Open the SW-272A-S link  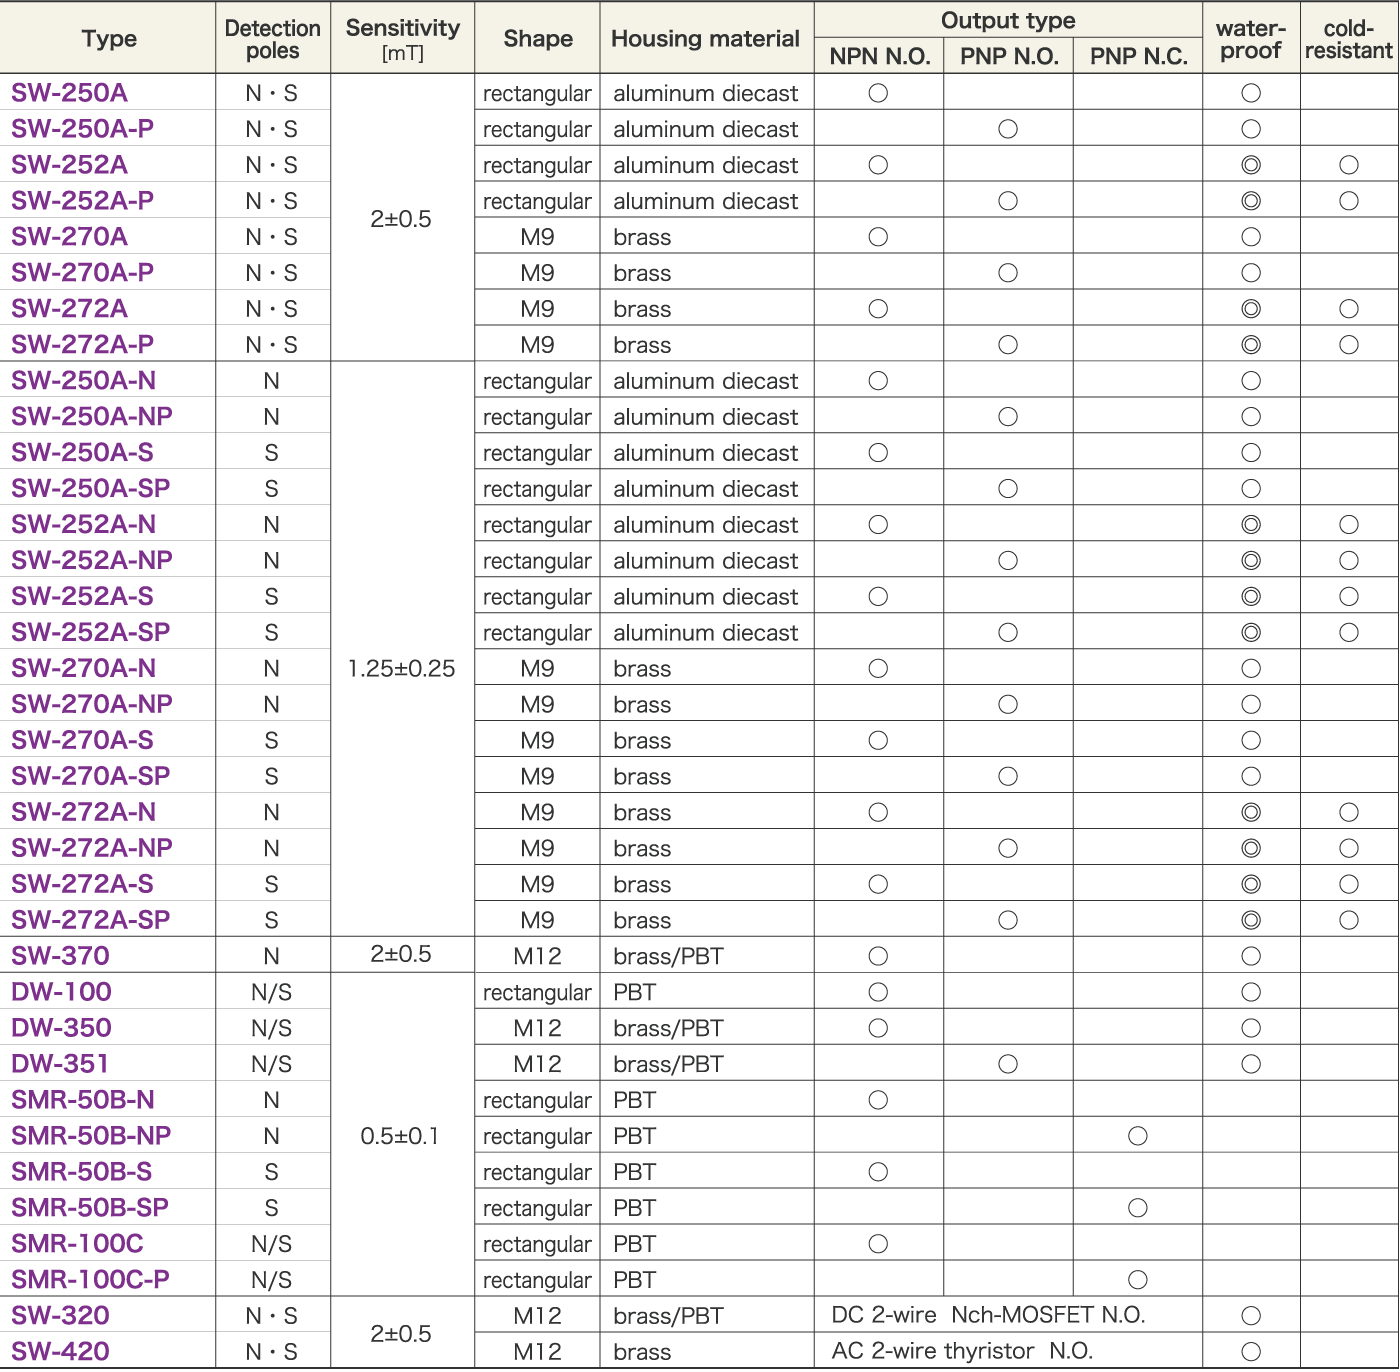tap(82, 885)
